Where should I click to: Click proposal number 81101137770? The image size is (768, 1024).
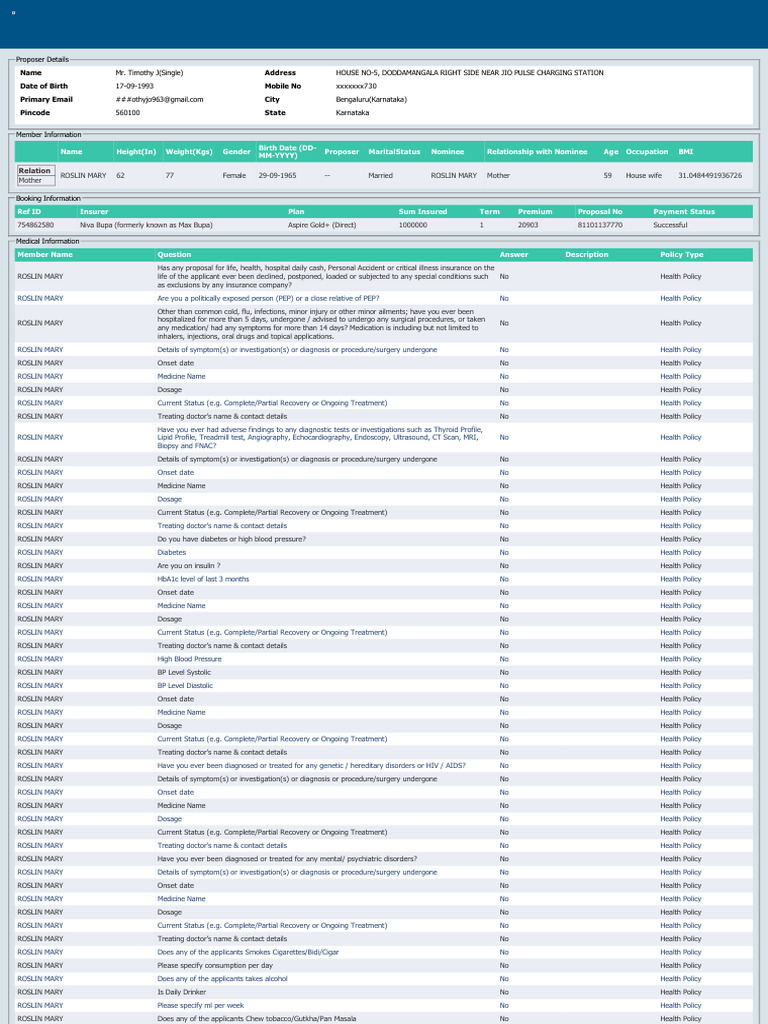click(600, 225)
